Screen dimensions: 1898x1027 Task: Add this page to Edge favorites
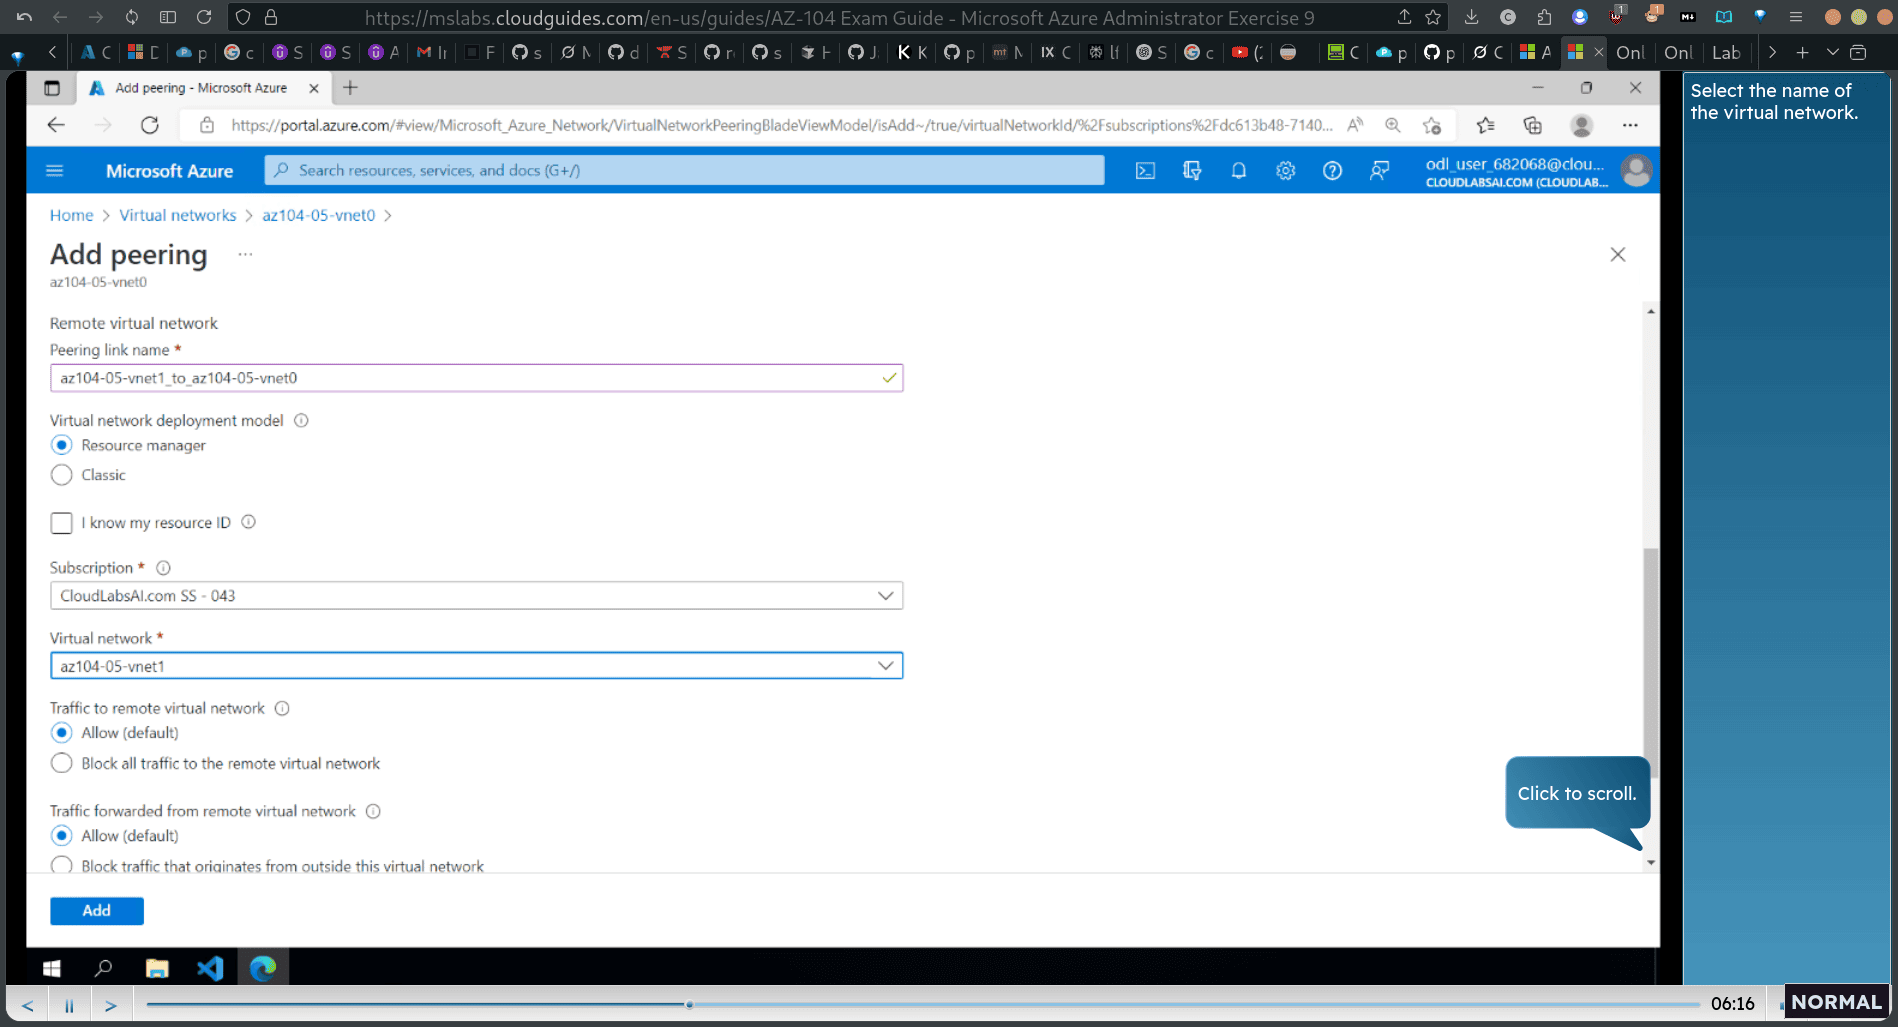click(1432, 125)
